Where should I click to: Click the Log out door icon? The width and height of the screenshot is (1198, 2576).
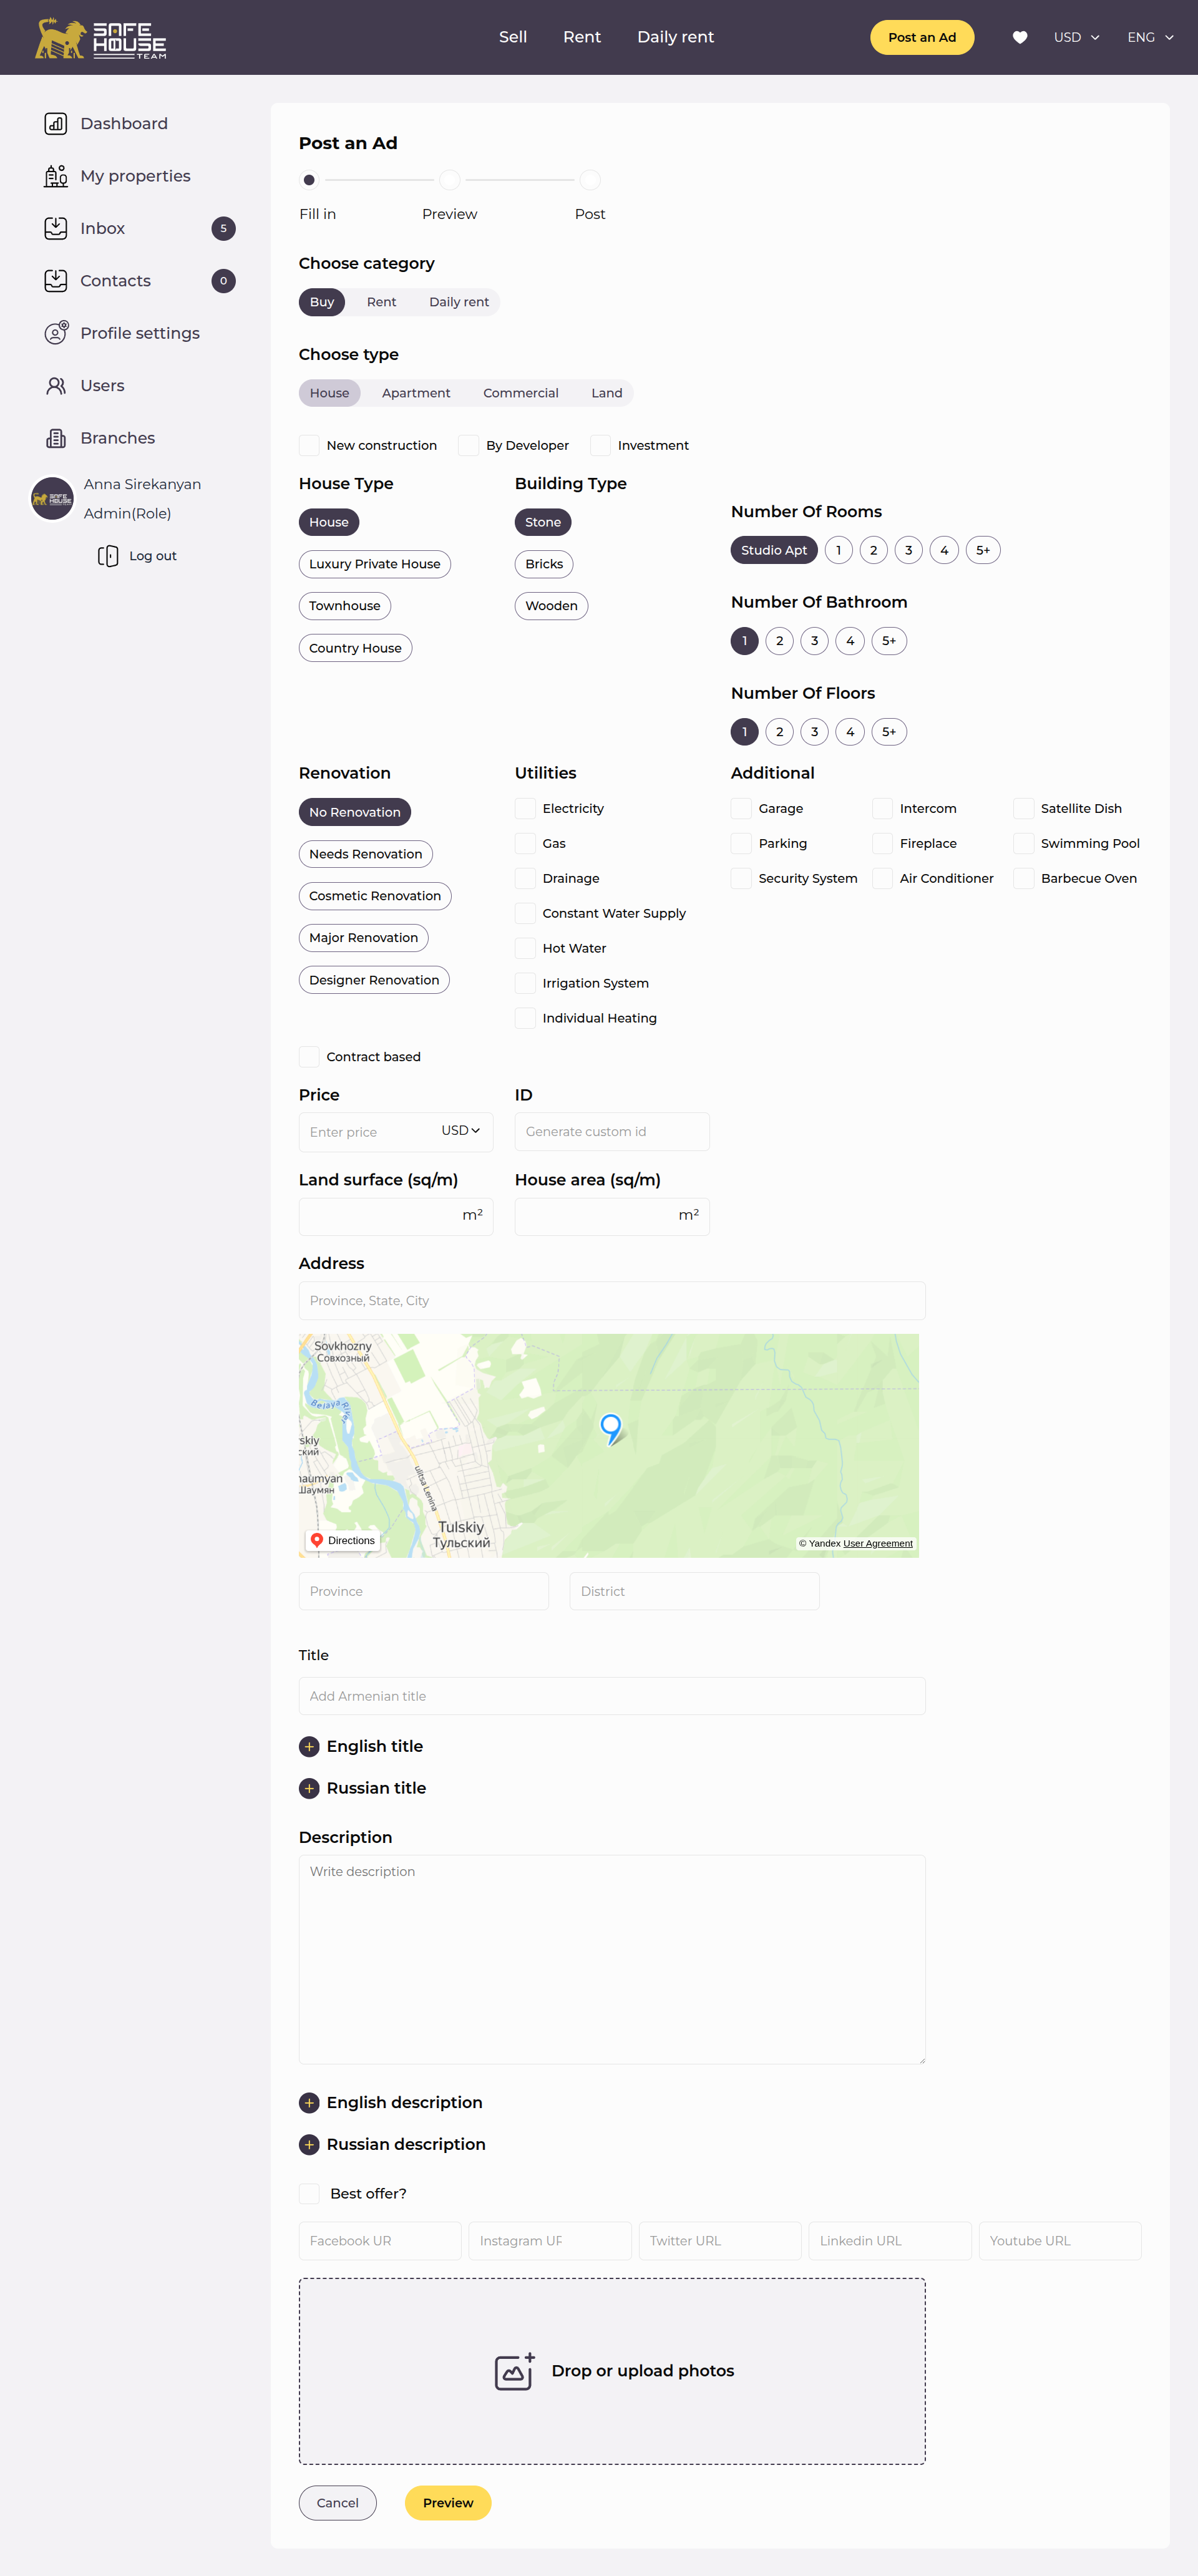108,556
